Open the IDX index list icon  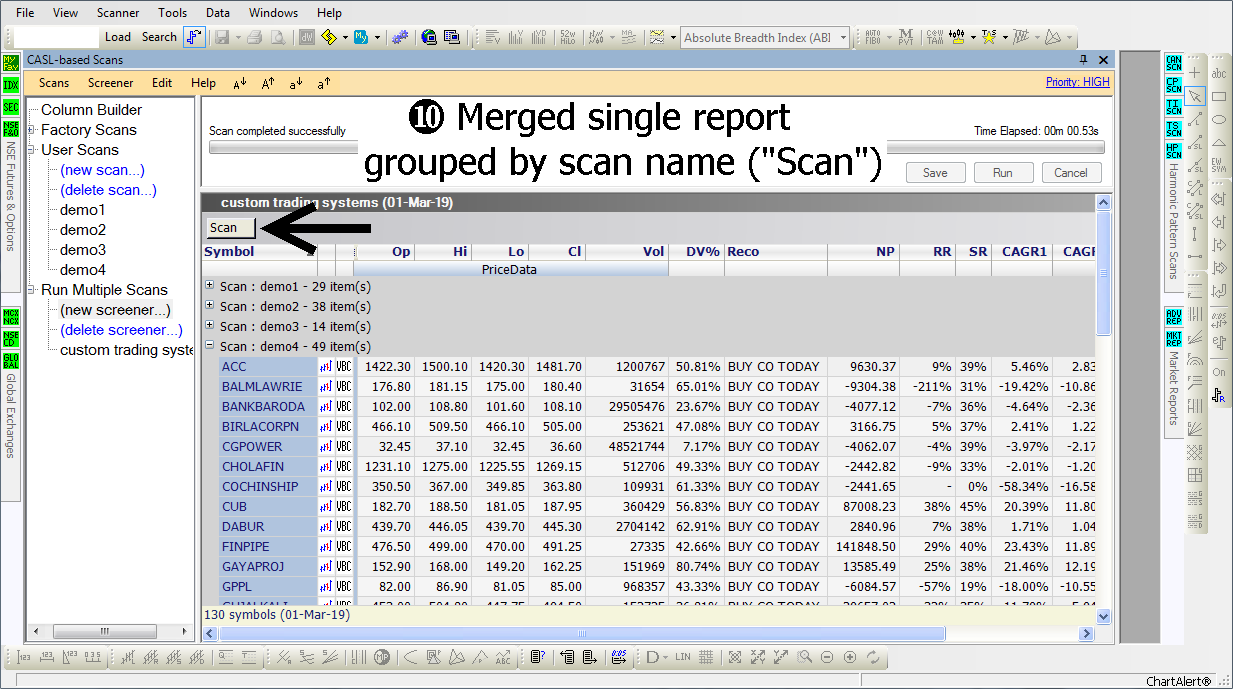click(11, 85)
